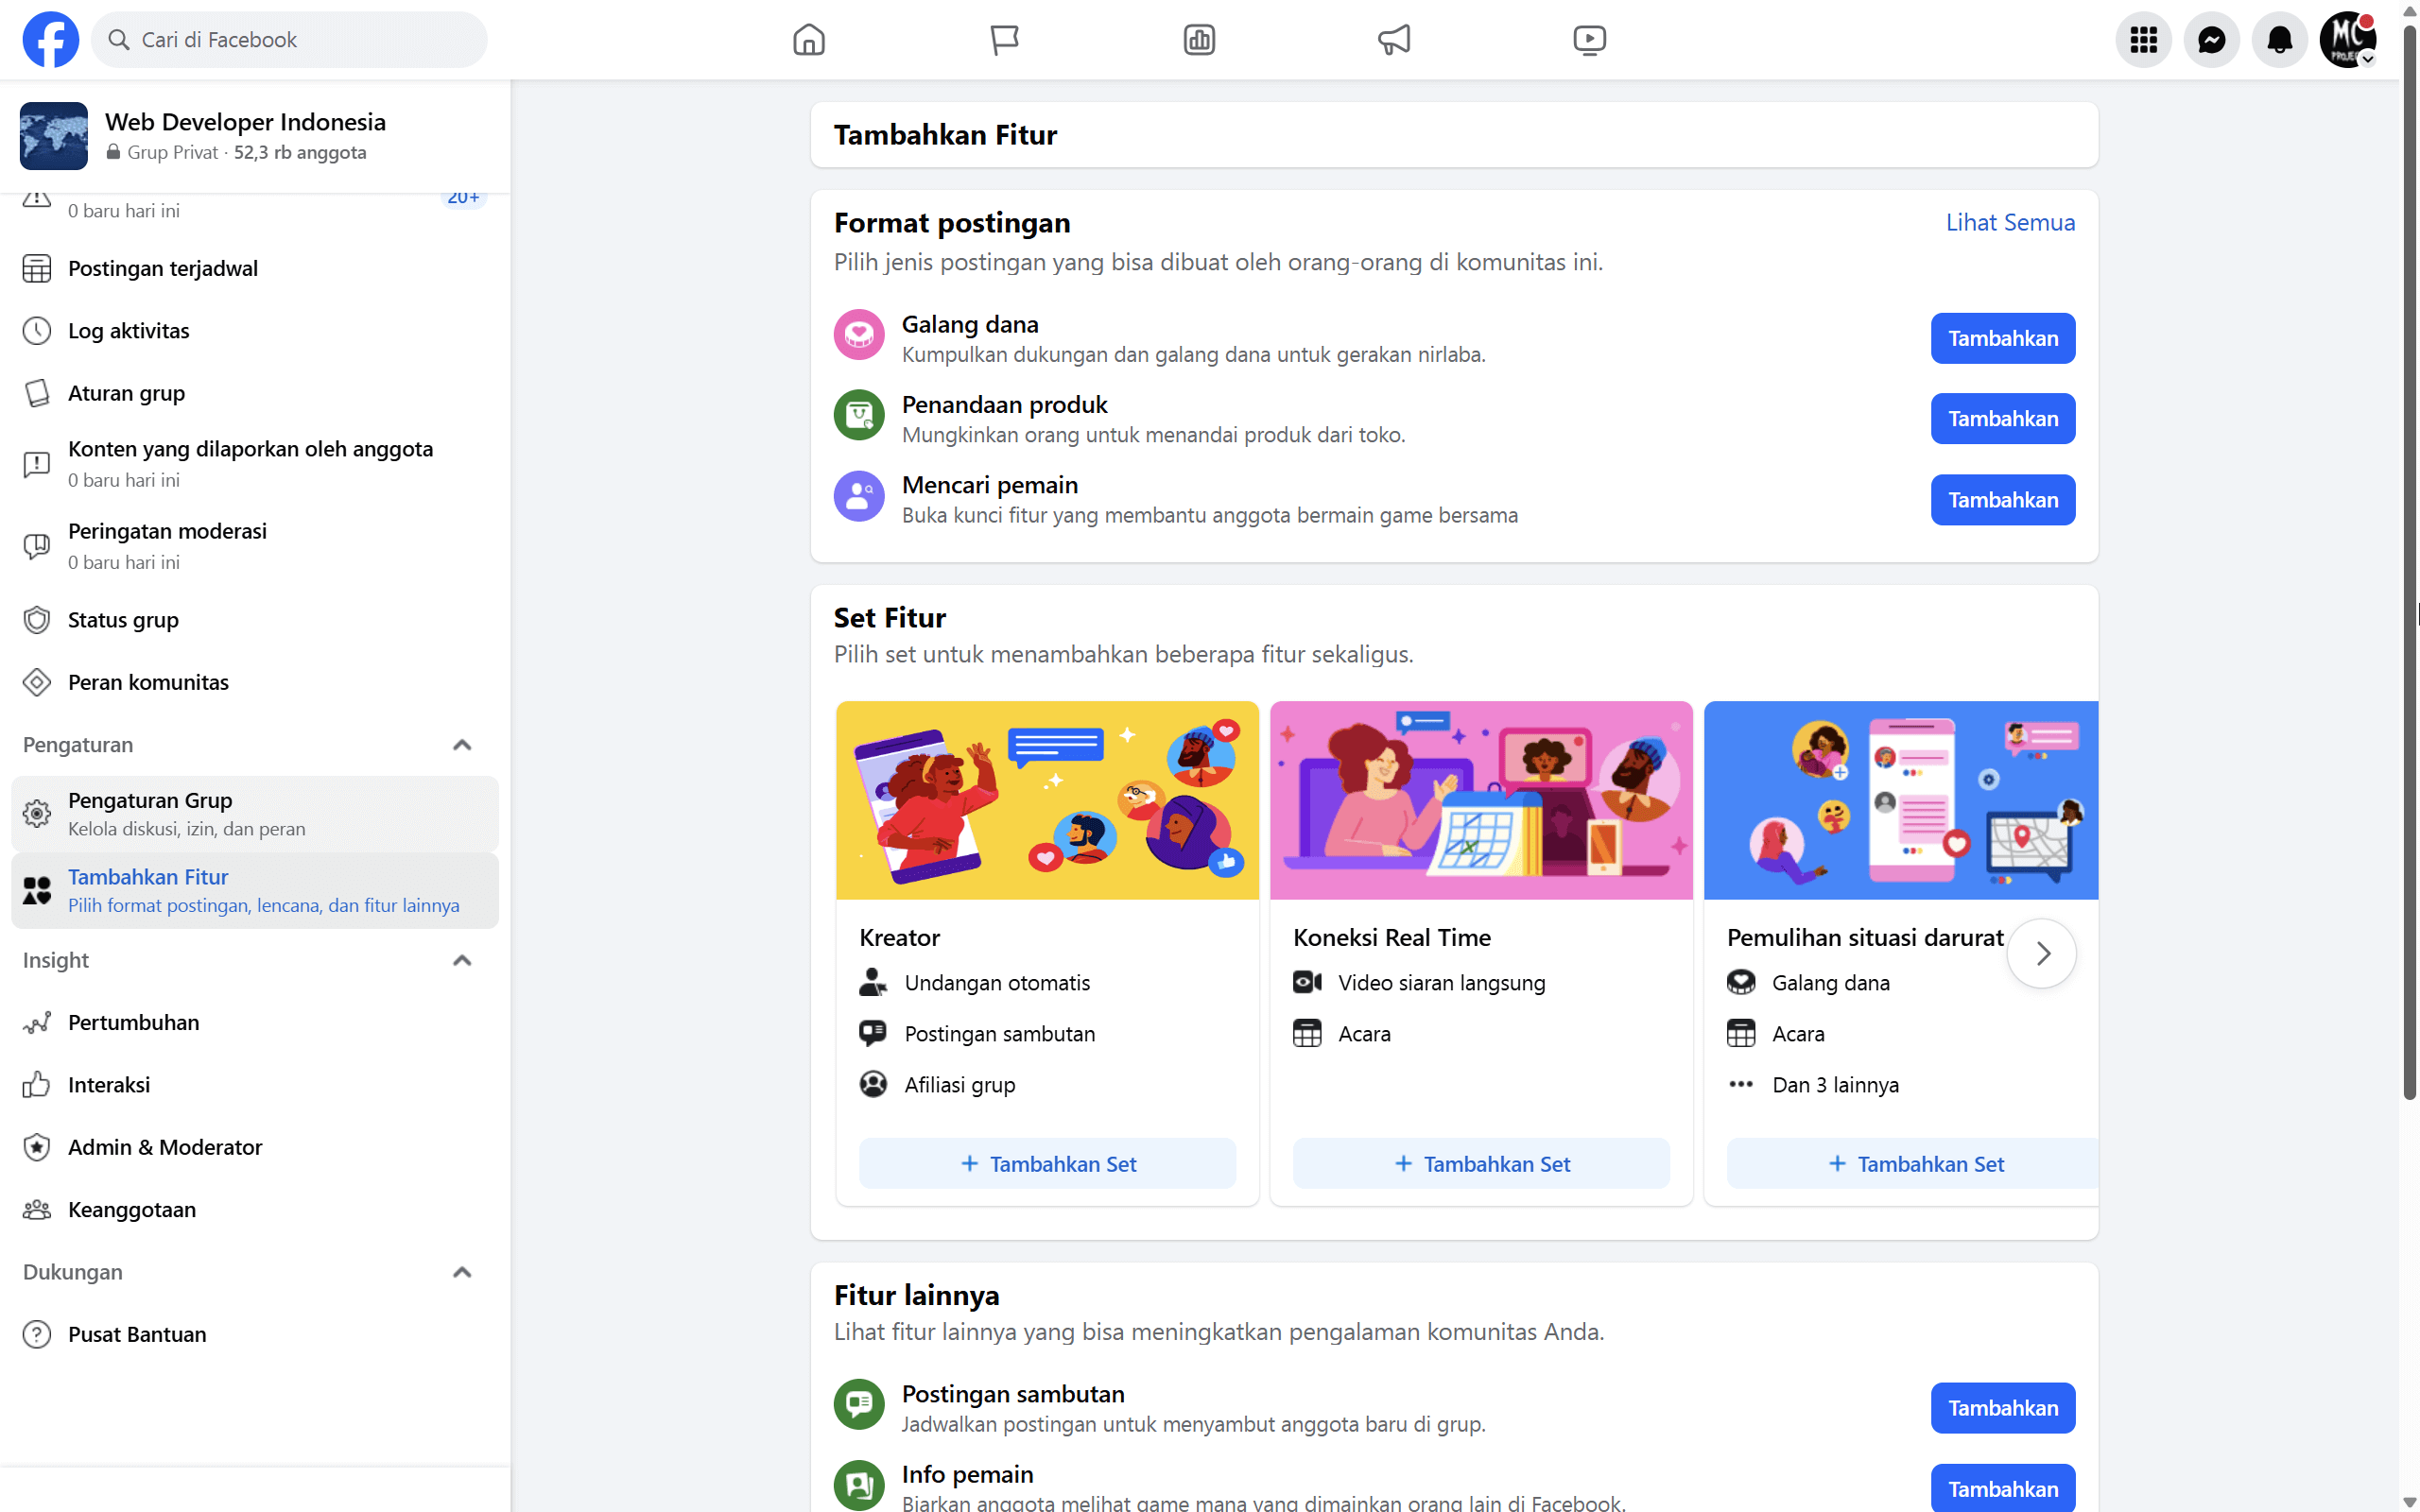The width and height of the screenshot is (2420, 1512).
Task: Open your profile picture account menu
Action: click(x=2347, y=39)
